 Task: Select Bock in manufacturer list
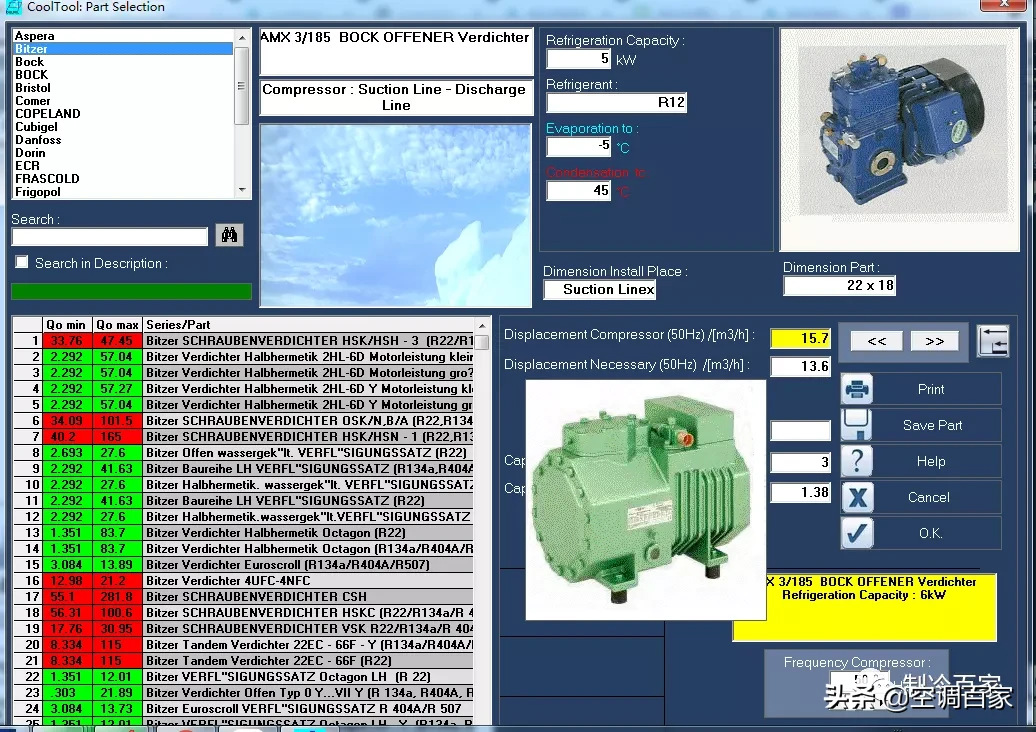click(x=122, y=62)
